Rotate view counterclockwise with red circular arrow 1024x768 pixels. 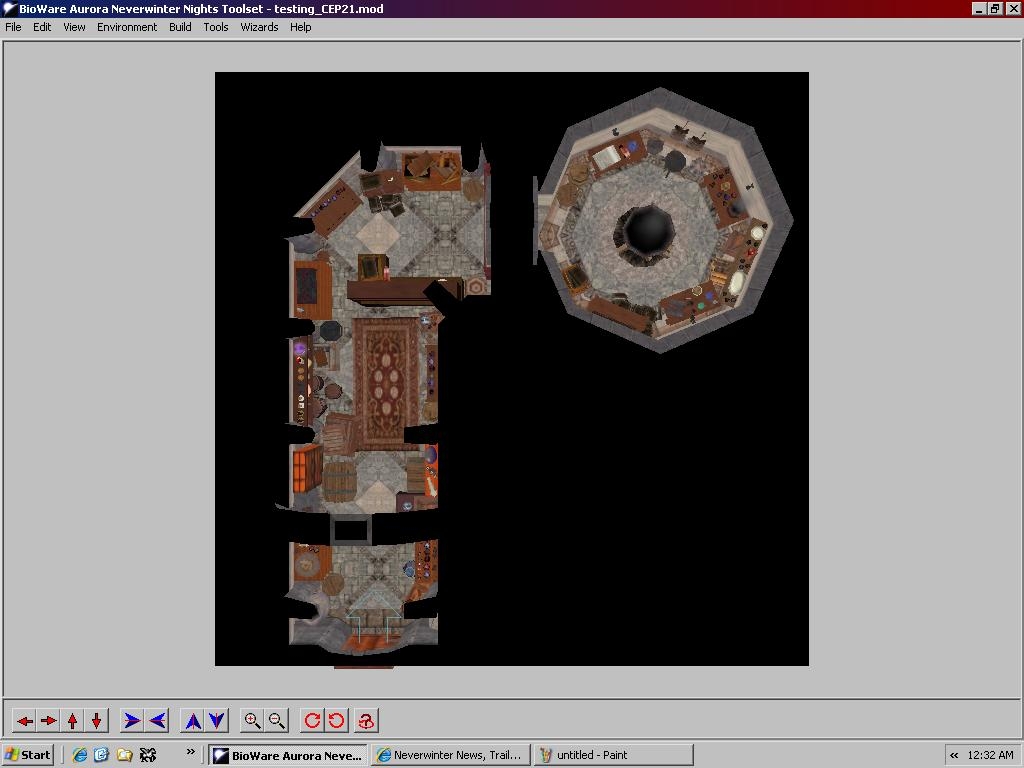click(337, 720)
